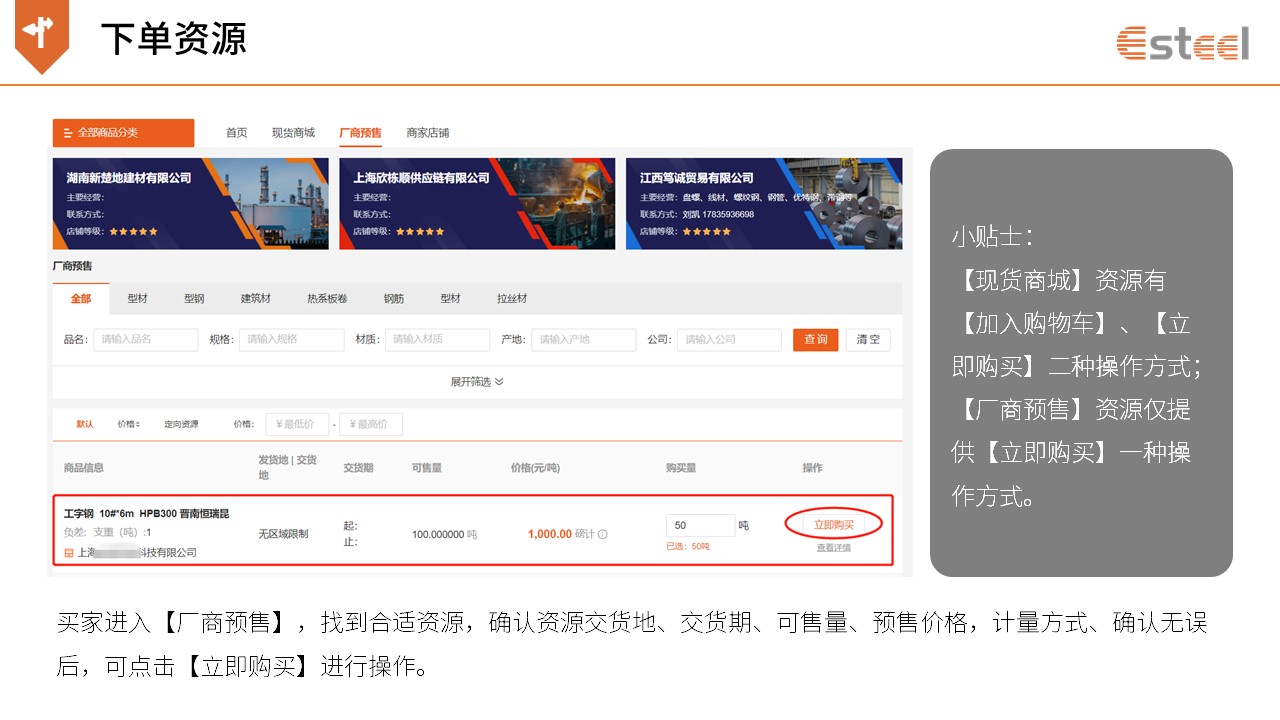Focus the 规格 input field
The height and width of the screenshot is (720, 1280).
click(292, 340)
